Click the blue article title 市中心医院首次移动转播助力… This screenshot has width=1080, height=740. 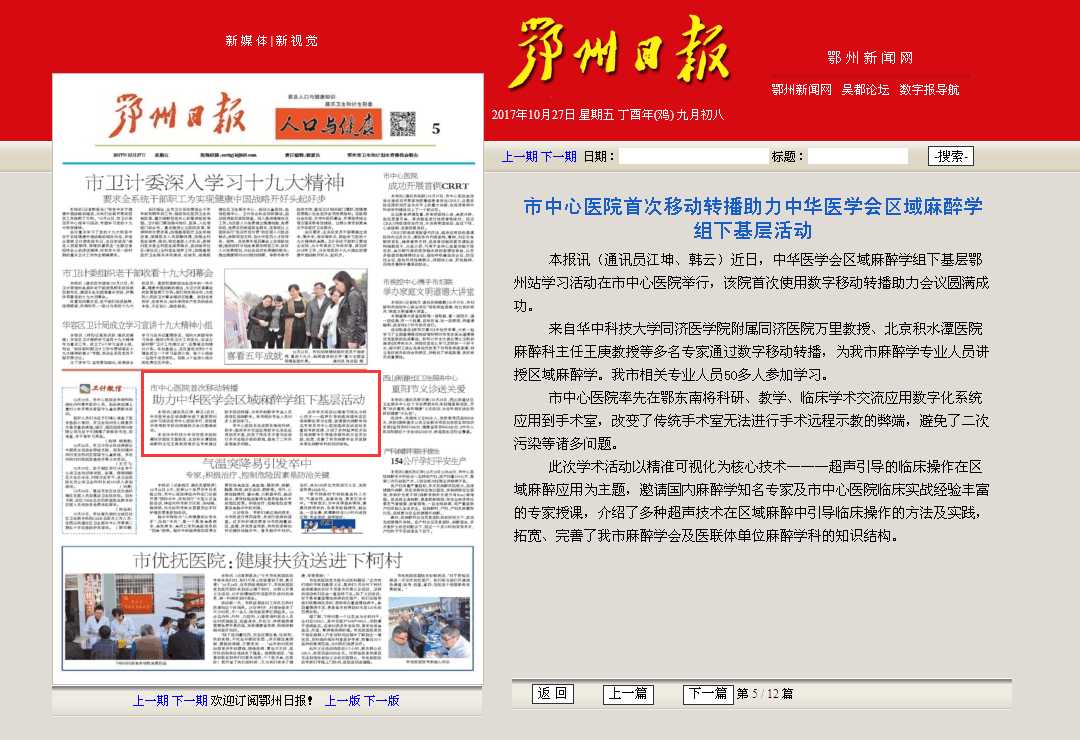[x=753, y=218]
